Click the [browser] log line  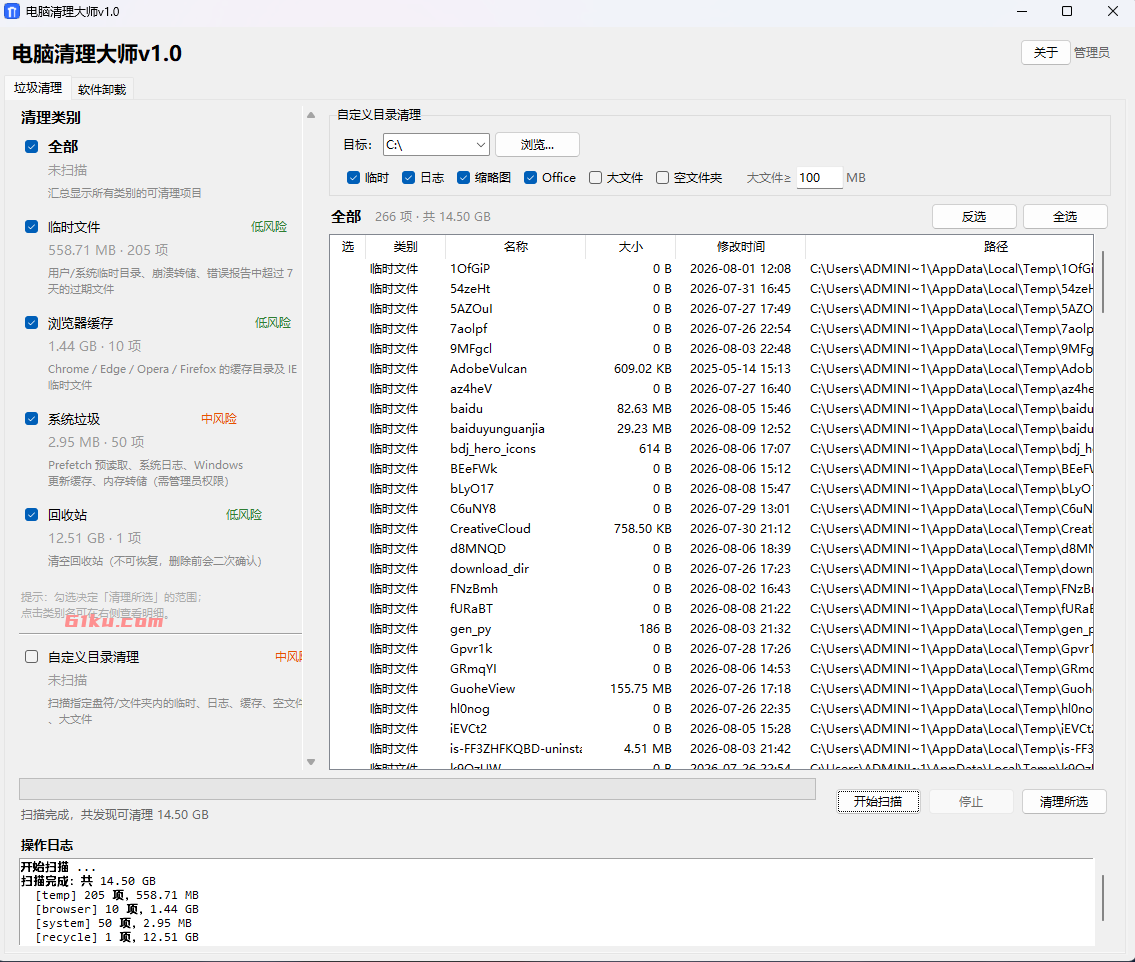pyautogui.click(x=117, y=909)
